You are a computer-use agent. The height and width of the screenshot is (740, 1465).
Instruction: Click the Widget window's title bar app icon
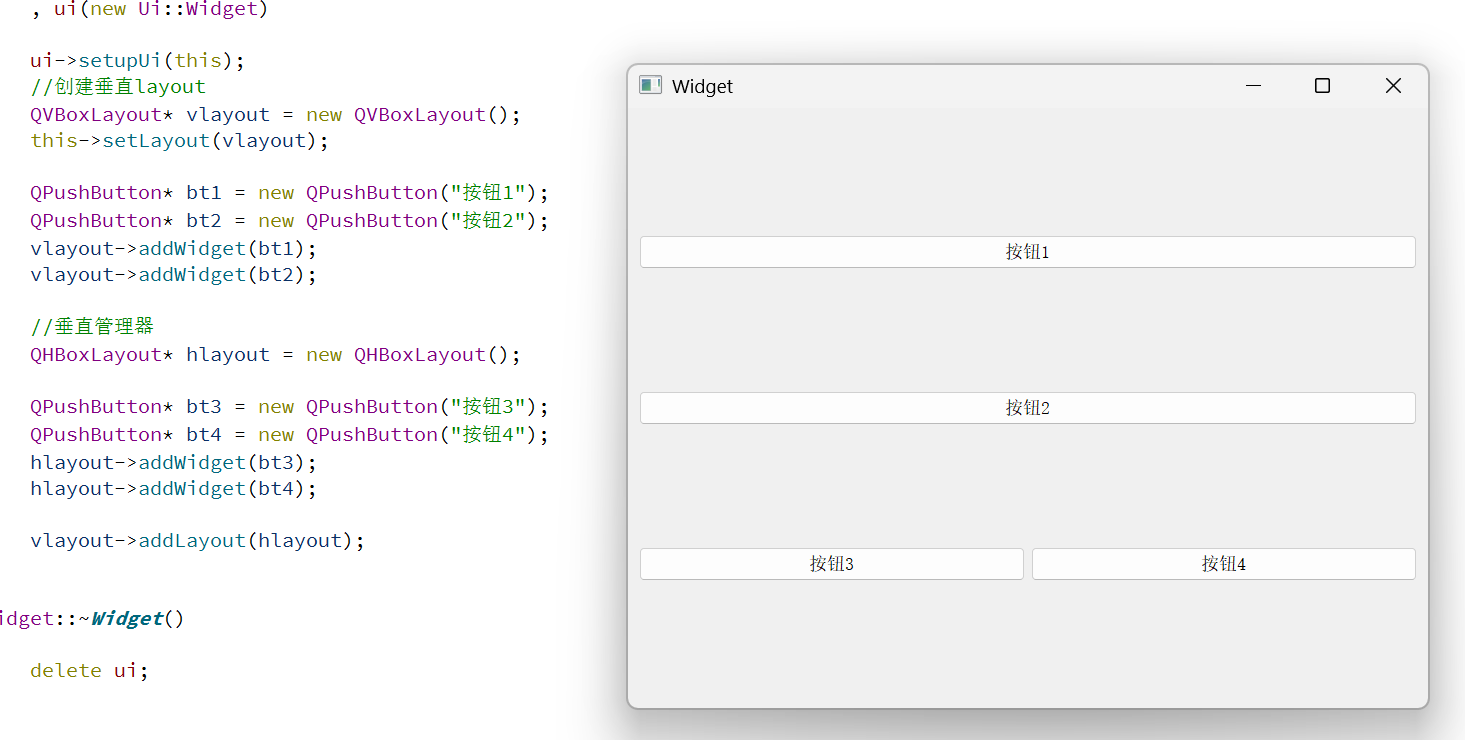click(x=650, y=86)
